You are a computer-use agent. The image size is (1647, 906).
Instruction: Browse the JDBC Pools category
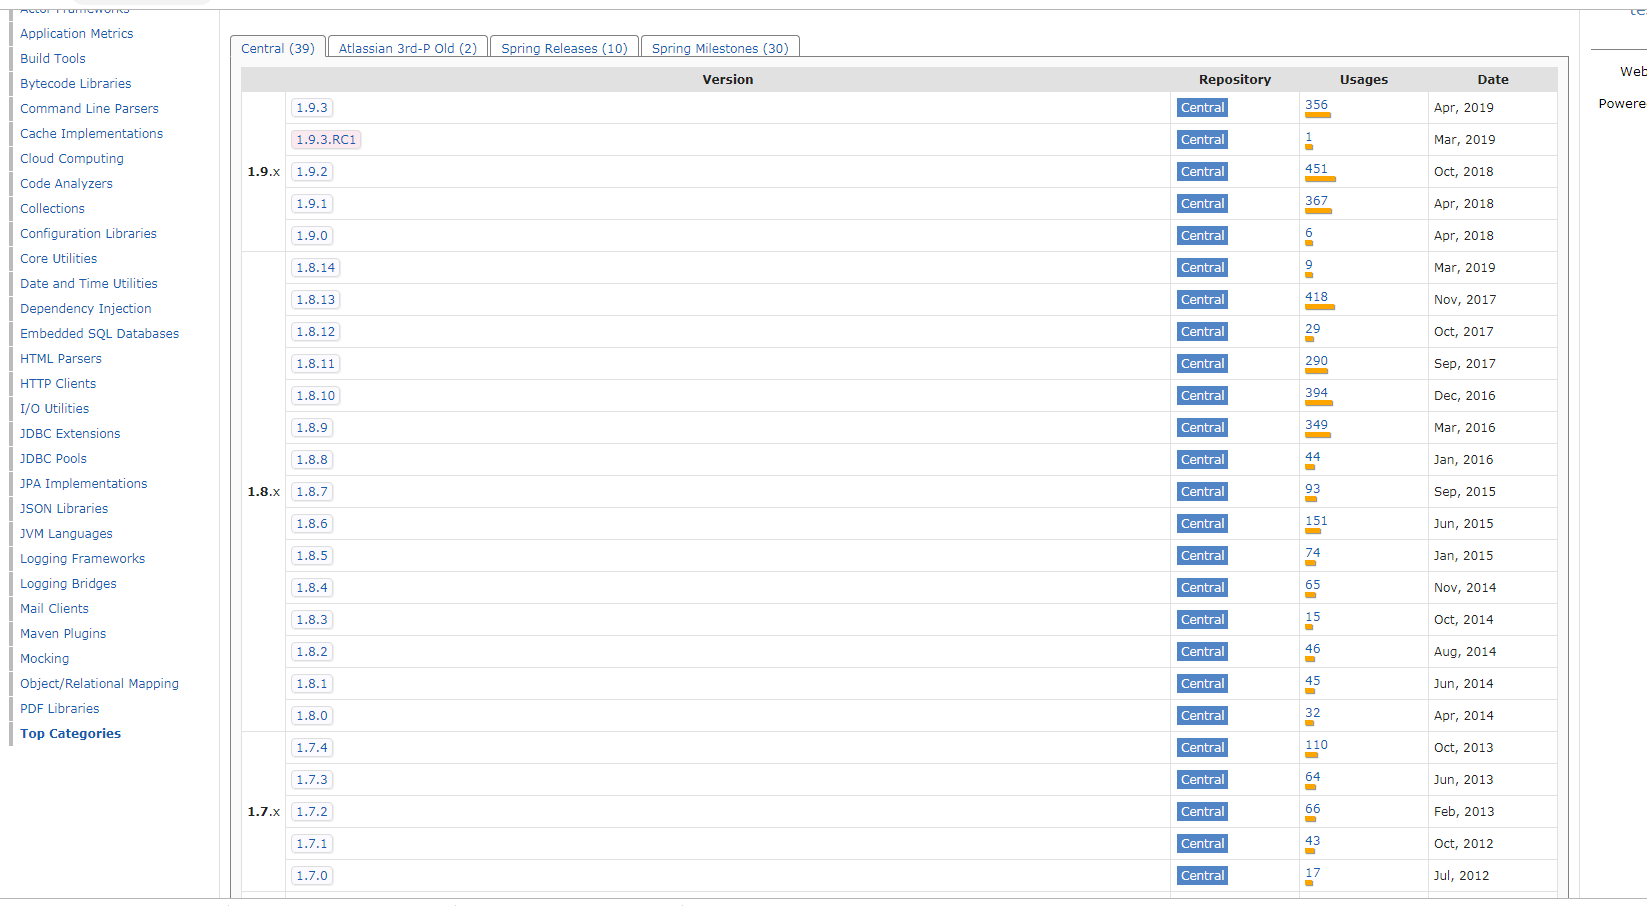pyautogui.click(x=52, y=458)
